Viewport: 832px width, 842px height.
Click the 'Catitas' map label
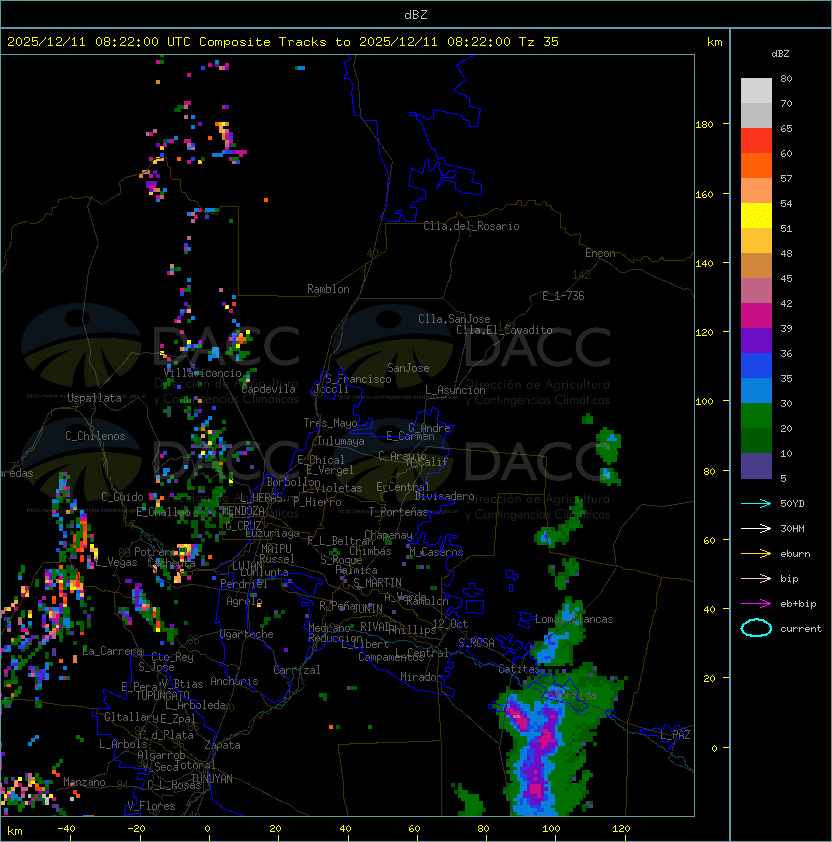click(x=519, y=669)
